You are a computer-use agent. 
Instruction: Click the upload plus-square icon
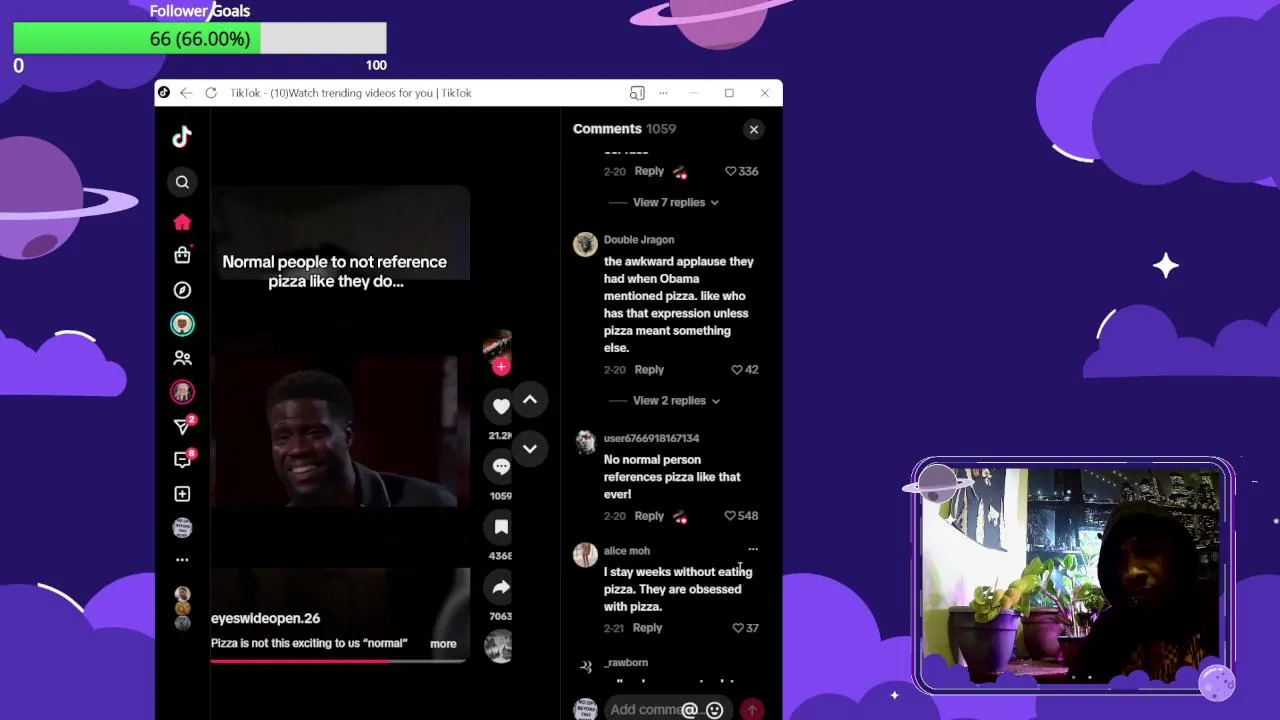(182, 494)
